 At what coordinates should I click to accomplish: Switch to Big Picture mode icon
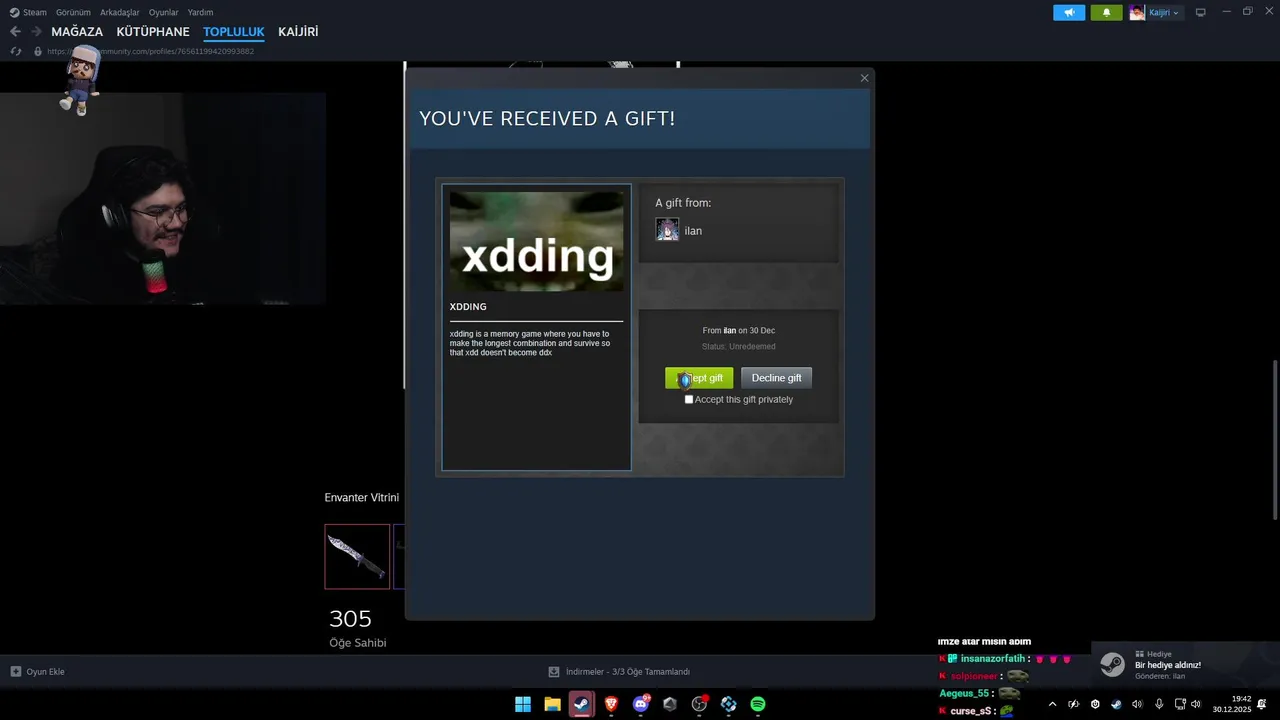click(1200, 13)
